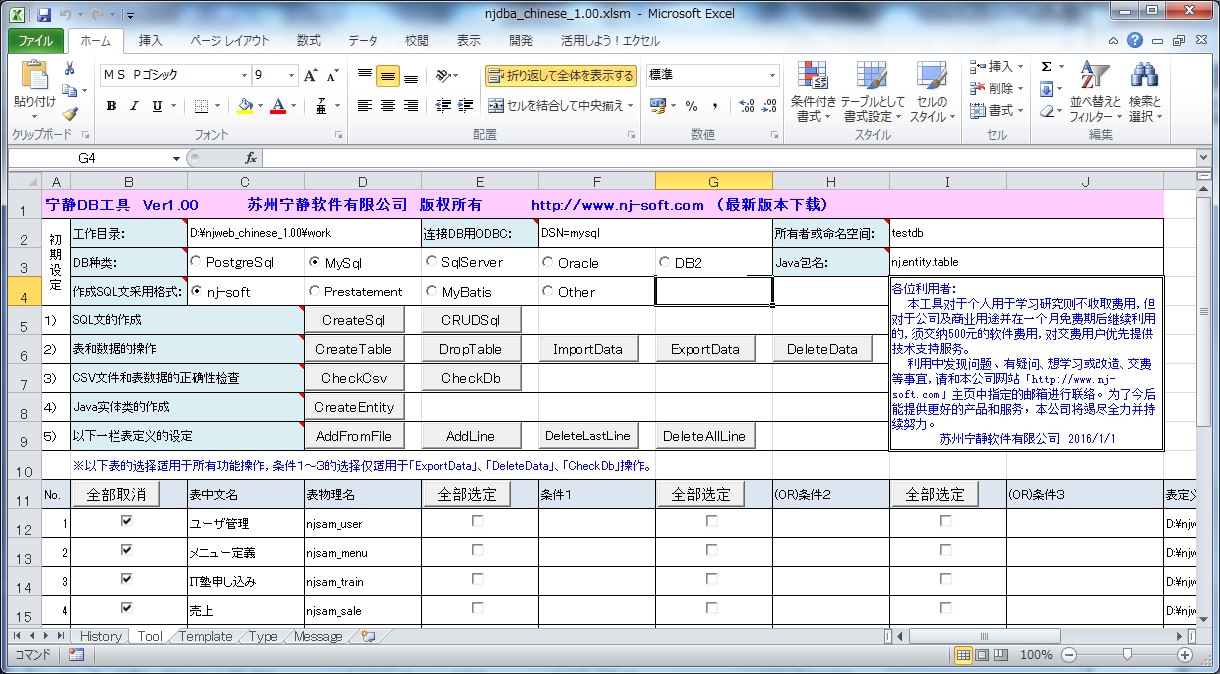This screenshot has width=1220, height=674.
Task: Click the formula bar input field
Action: tap(730, 158)
